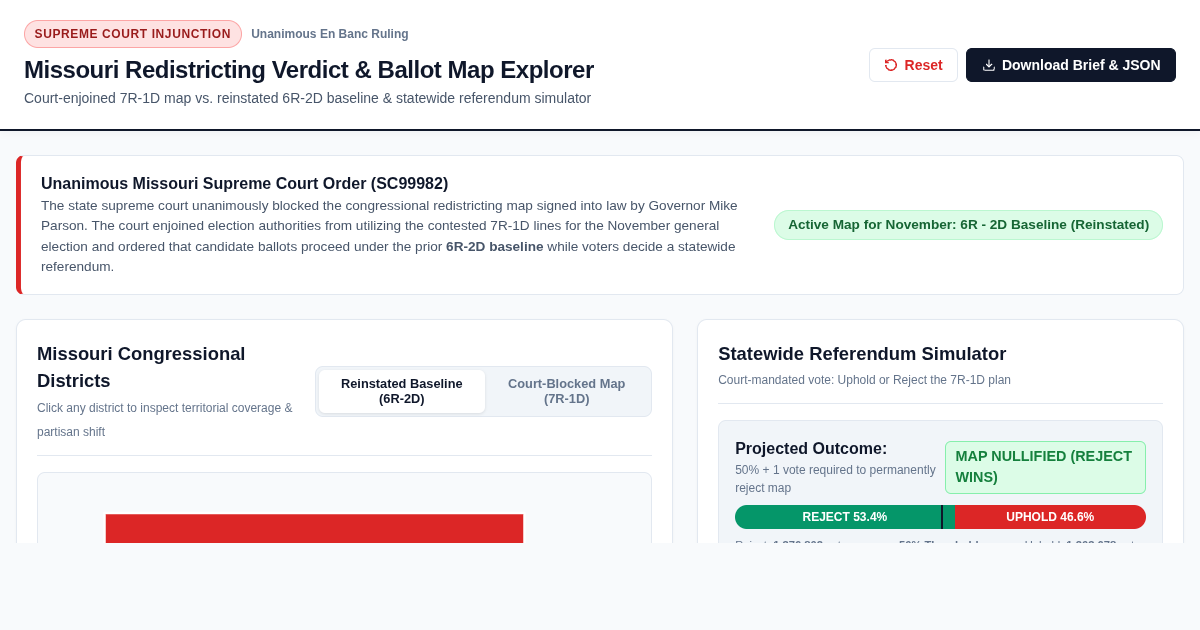The width and height of the screenshot is (1200, 630).
Task: Click the Statewide Referendum Simulator heading
Action: (x=862, y=354)
